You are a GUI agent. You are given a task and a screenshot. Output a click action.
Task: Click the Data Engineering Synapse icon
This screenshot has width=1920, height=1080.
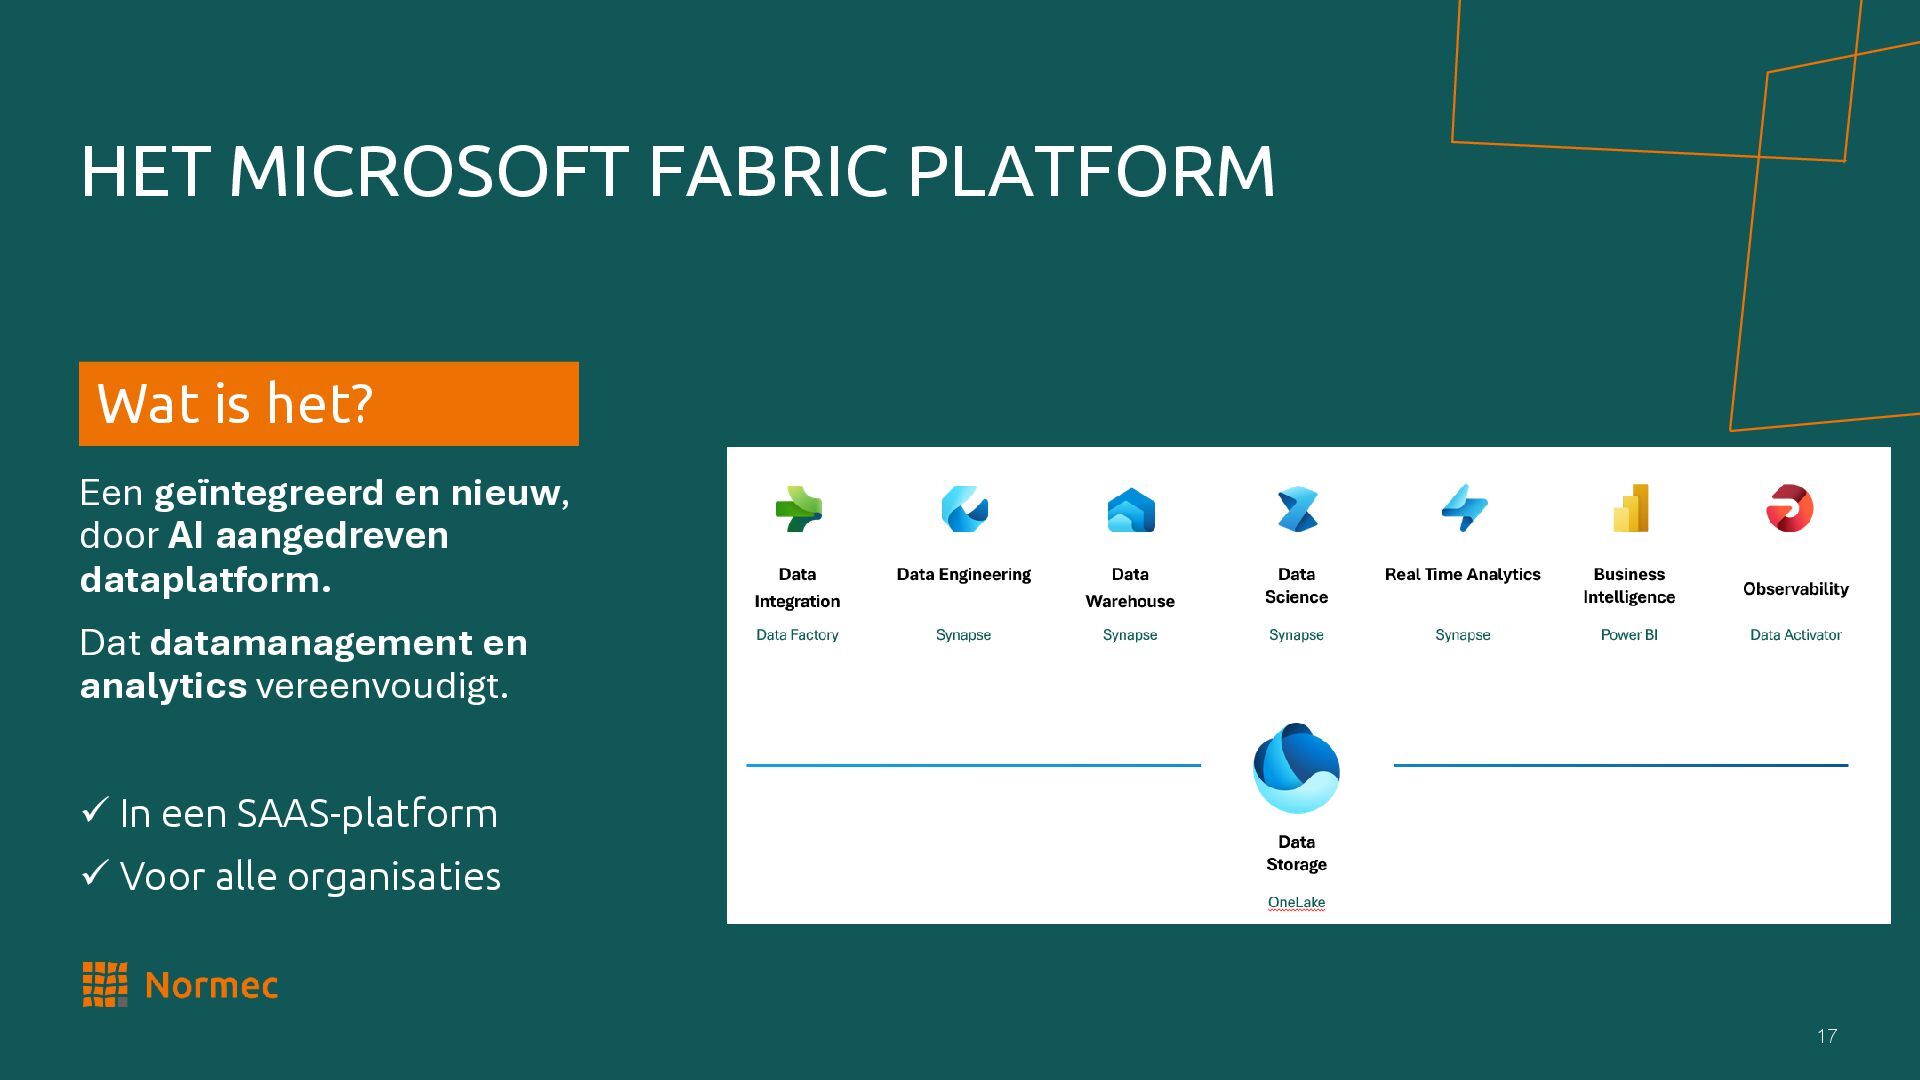[964, 509]
